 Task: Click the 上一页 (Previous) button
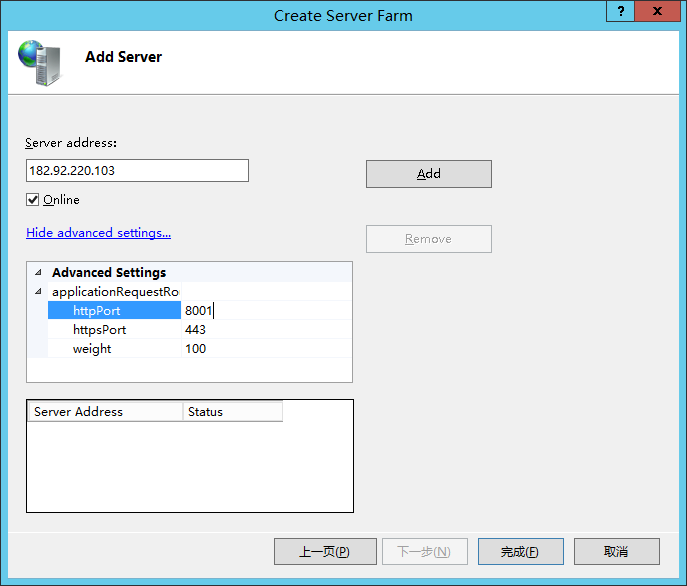coord(325,552)
